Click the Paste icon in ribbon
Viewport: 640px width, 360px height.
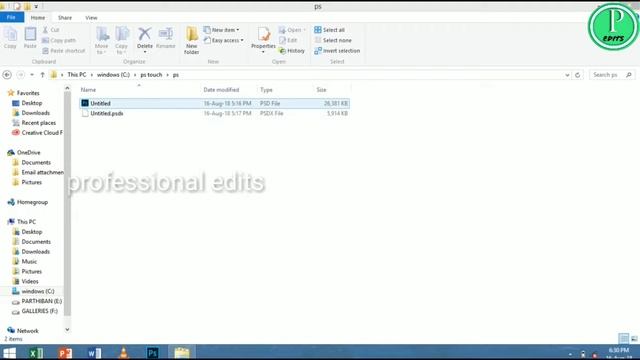coord(30,38)
